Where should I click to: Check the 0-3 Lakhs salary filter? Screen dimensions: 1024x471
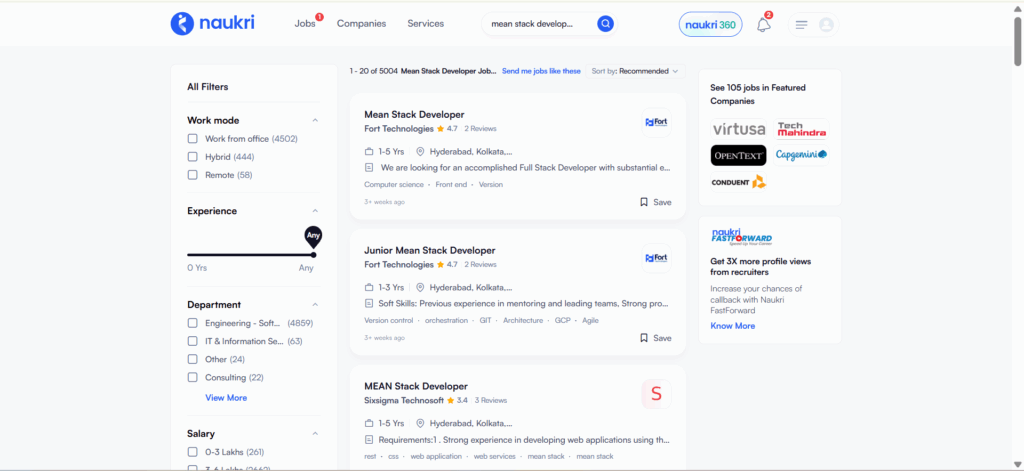(x=193, y=452)
